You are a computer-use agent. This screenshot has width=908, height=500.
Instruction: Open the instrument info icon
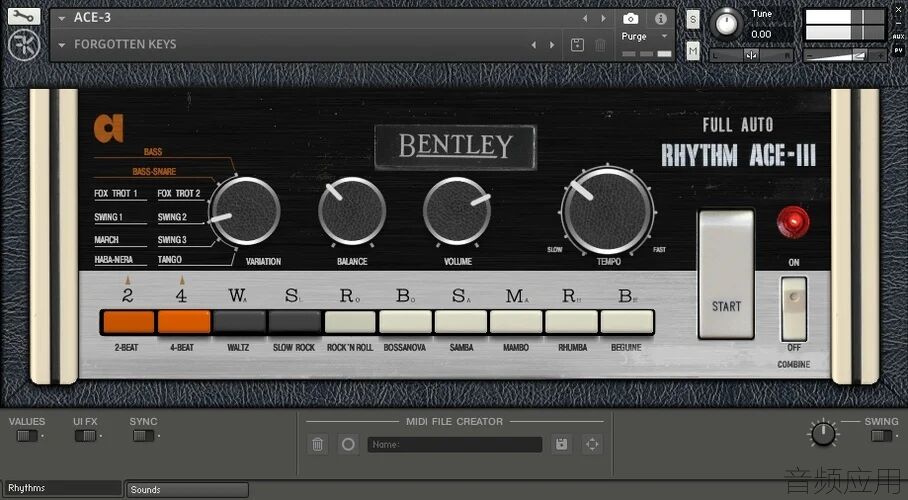[661, 19]
